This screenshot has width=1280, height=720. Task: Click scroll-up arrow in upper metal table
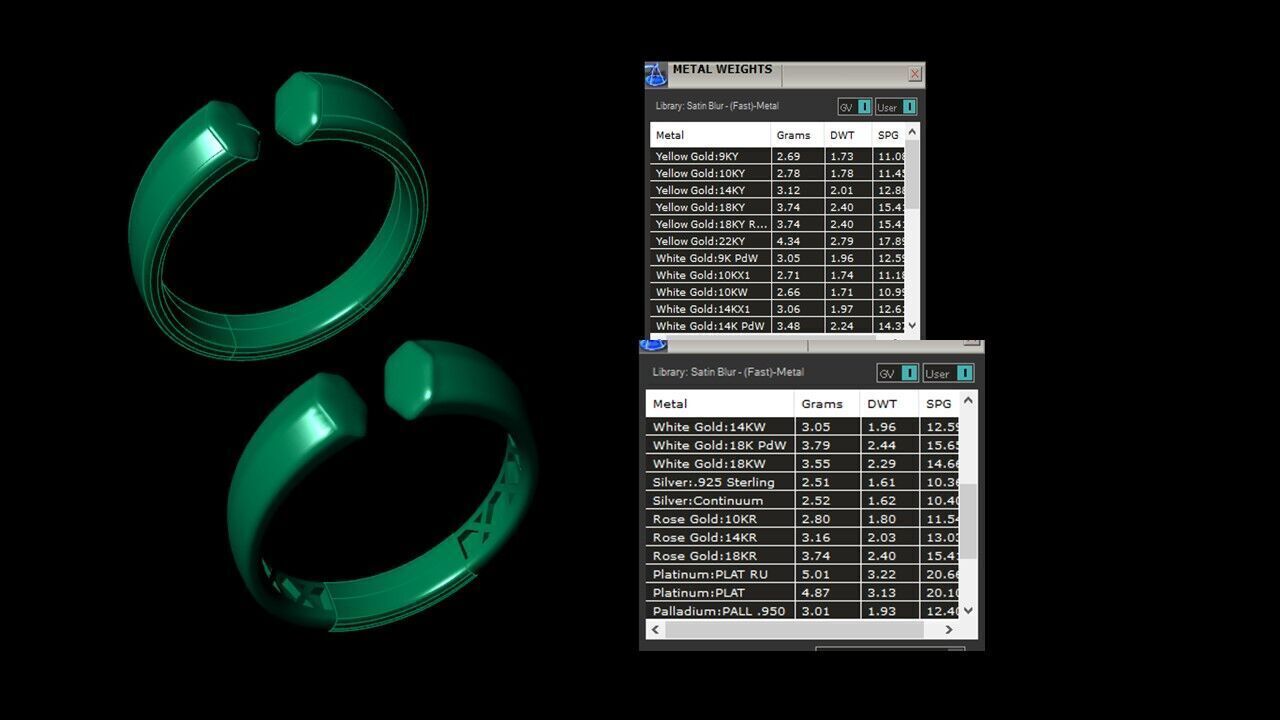[x=912, y=132]
